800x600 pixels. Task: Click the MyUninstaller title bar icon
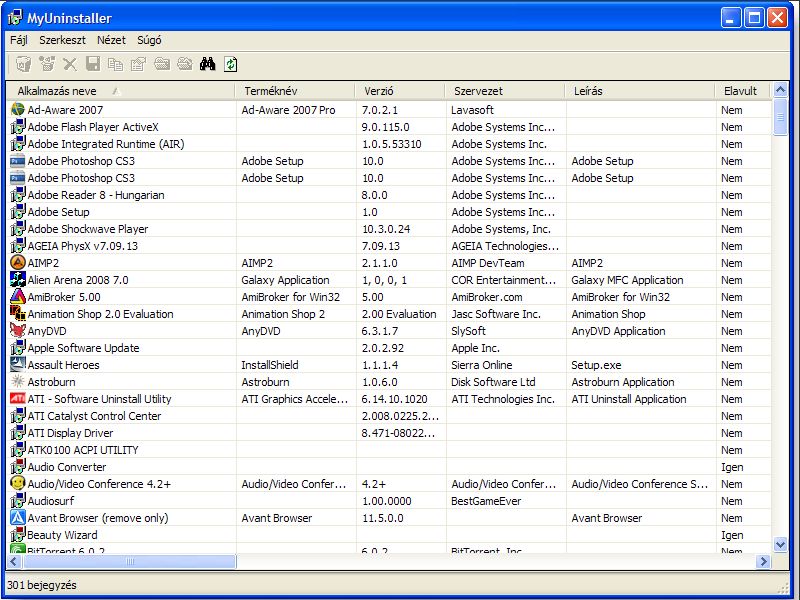point(15,18)
